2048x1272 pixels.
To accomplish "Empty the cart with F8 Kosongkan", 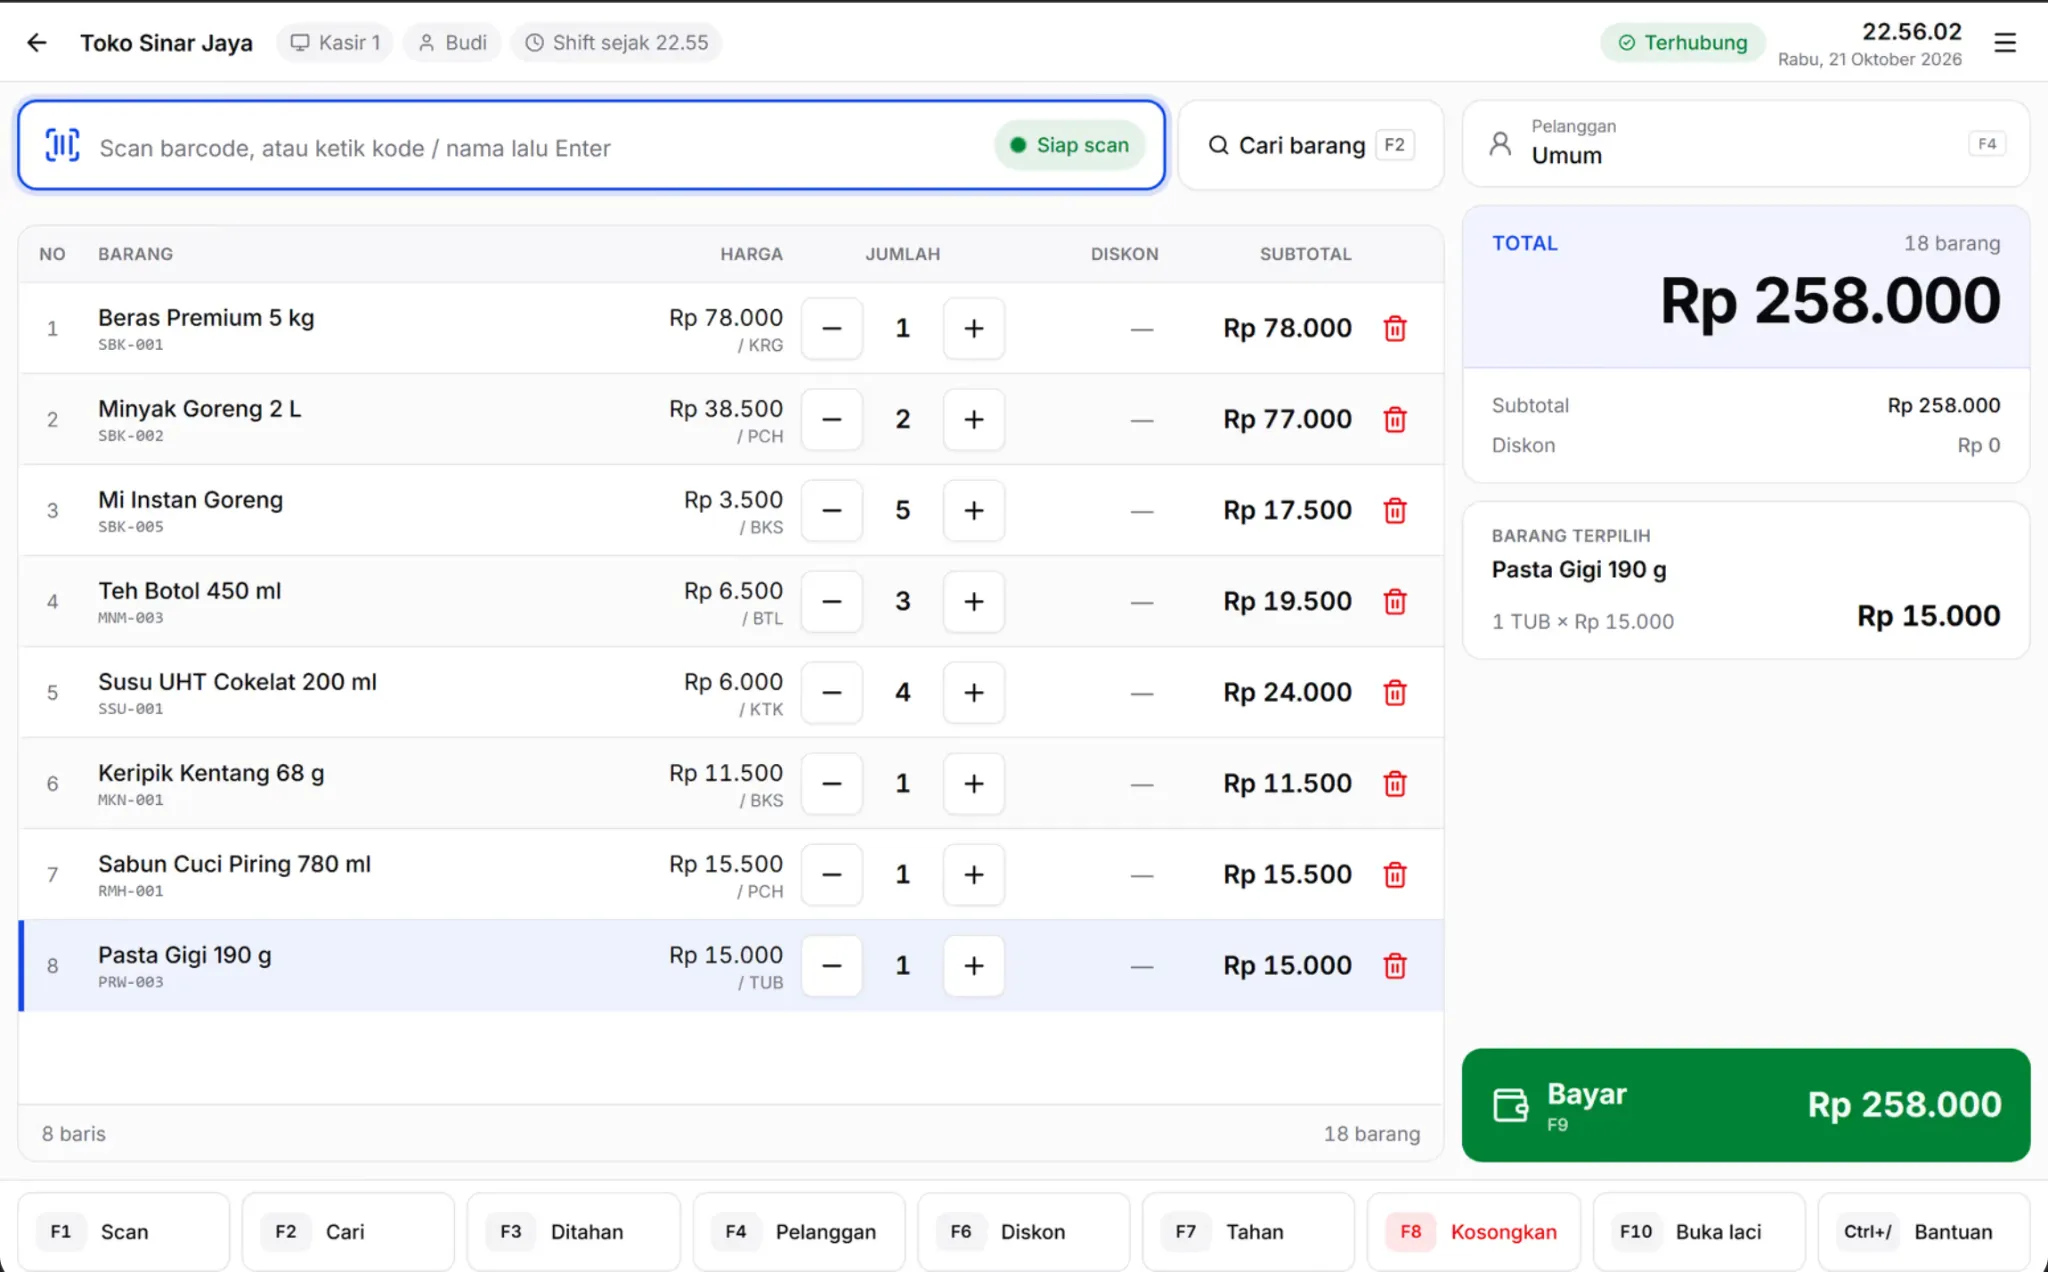I will [x=1474, y=1231].
